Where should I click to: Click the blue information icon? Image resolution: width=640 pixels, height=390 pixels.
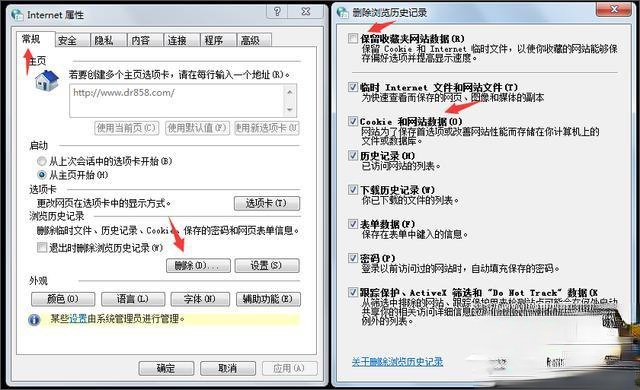(x=34, y=319)
